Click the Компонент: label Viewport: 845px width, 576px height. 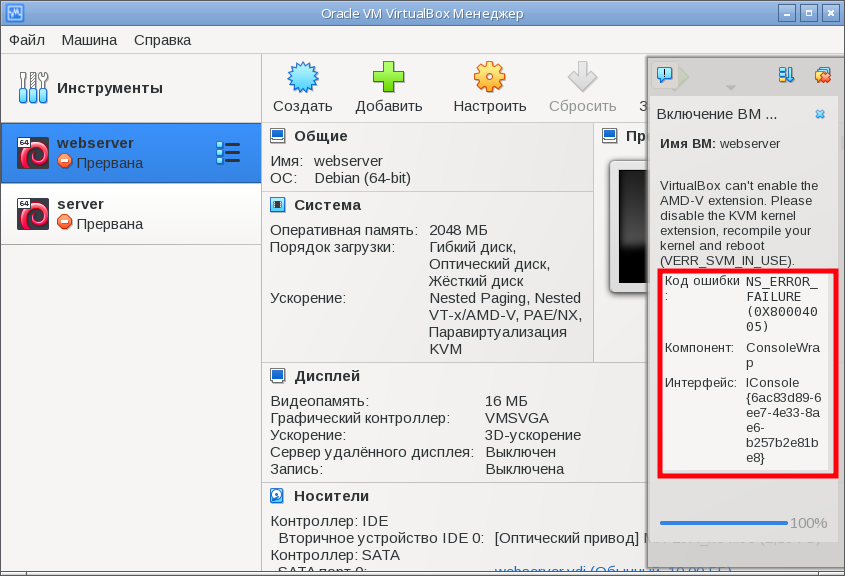pos(699,348)
